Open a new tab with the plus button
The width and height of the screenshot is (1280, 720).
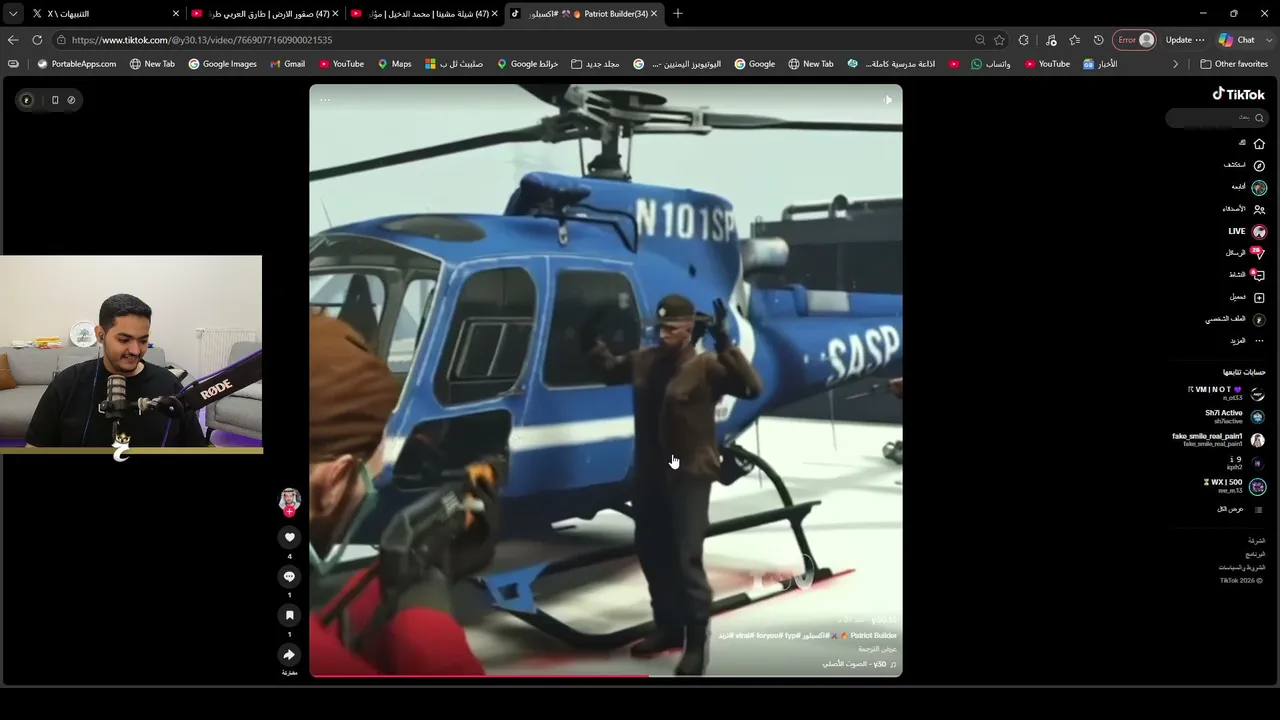pos(678,14)
